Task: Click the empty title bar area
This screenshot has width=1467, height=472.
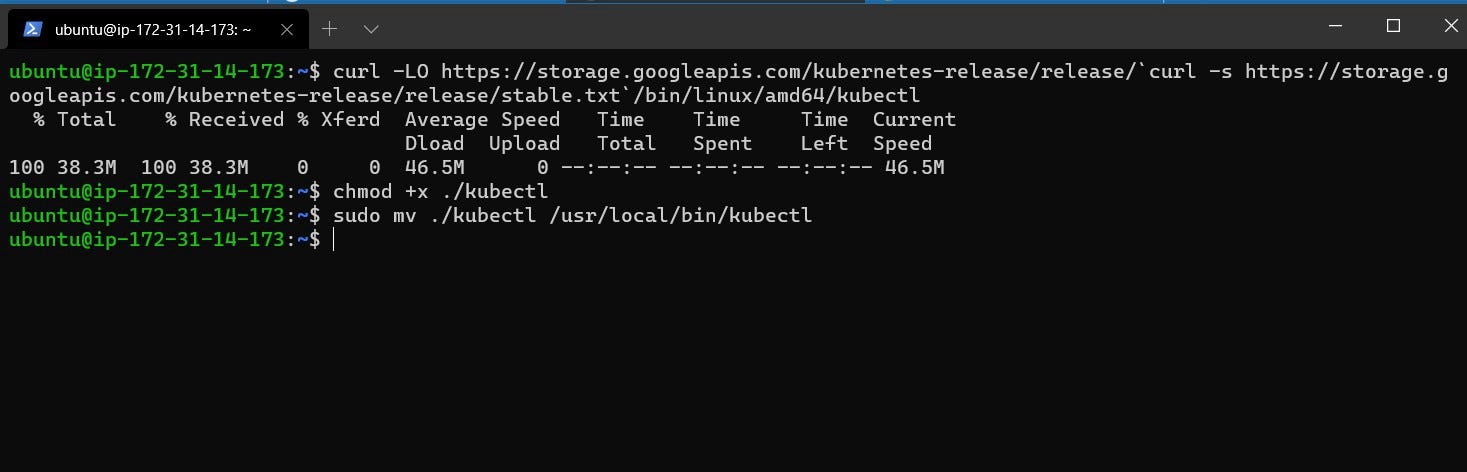Action: point(840,28)
